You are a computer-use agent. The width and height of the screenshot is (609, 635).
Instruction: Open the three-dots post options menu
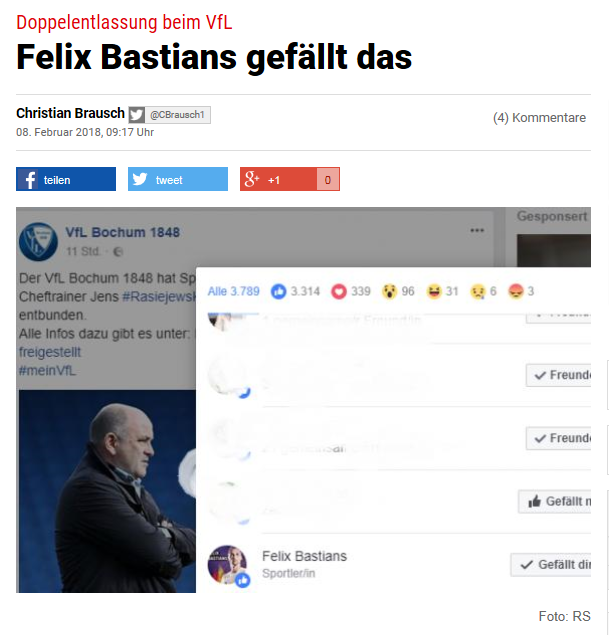[x=477, y=230]
